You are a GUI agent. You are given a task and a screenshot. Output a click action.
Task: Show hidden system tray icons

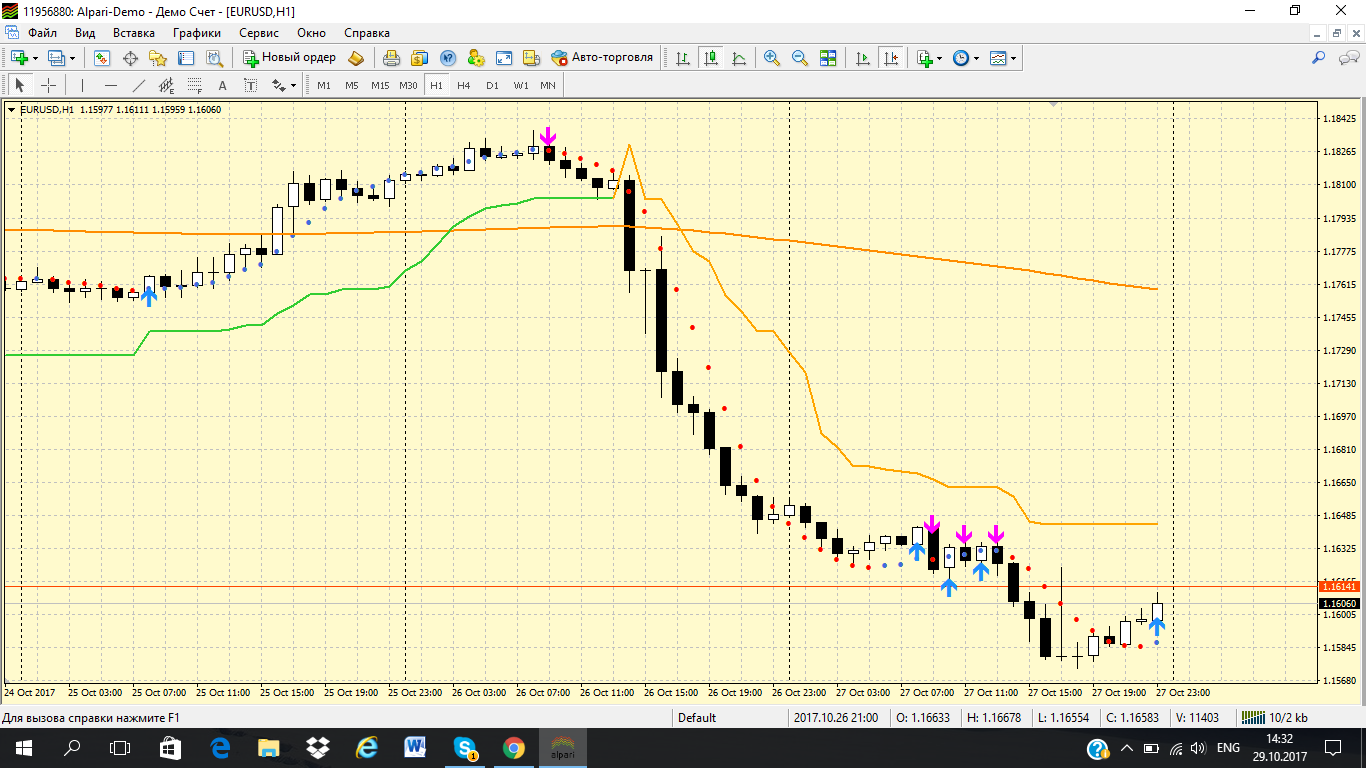(x=1127, y=748)
